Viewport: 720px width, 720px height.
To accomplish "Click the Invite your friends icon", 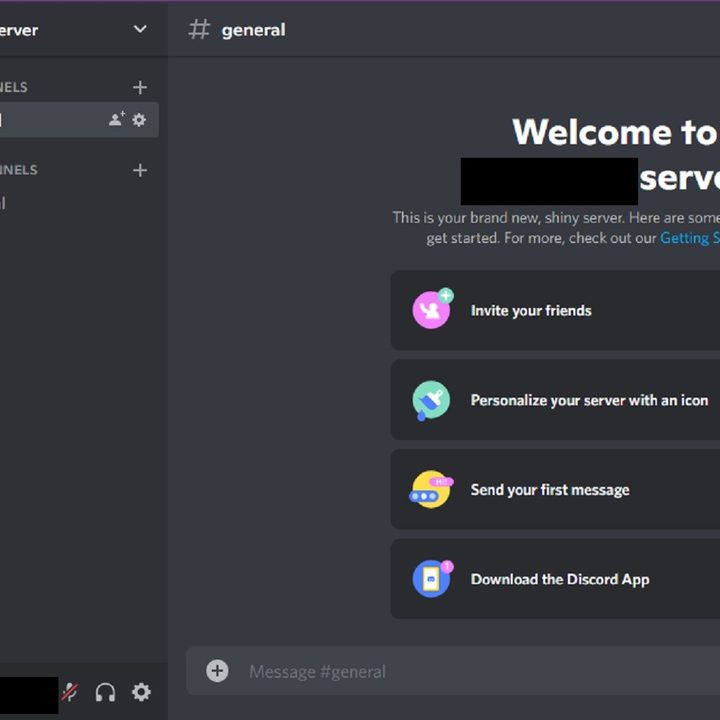I will click(432, 309).
